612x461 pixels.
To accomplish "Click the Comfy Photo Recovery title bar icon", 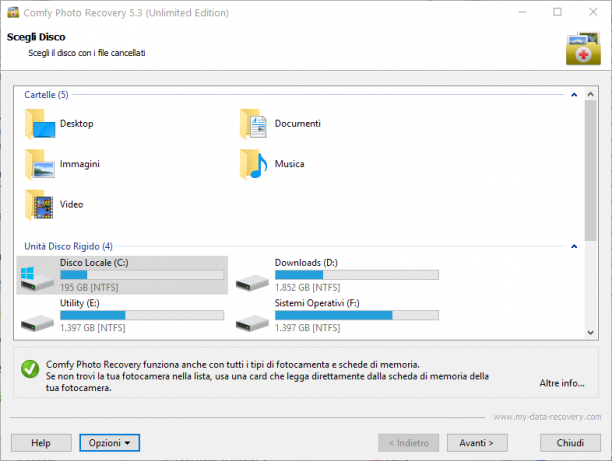I will [x=13, y=12].
